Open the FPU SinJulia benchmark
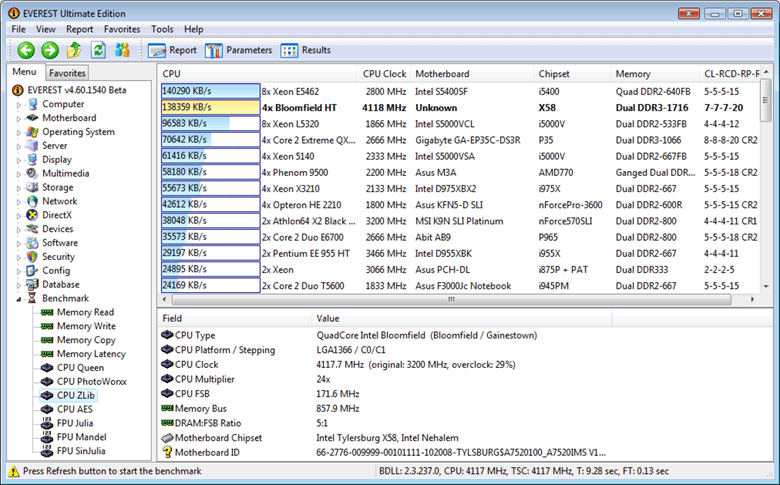The width and height of the screenshot is (780, 485). [81, 451]
